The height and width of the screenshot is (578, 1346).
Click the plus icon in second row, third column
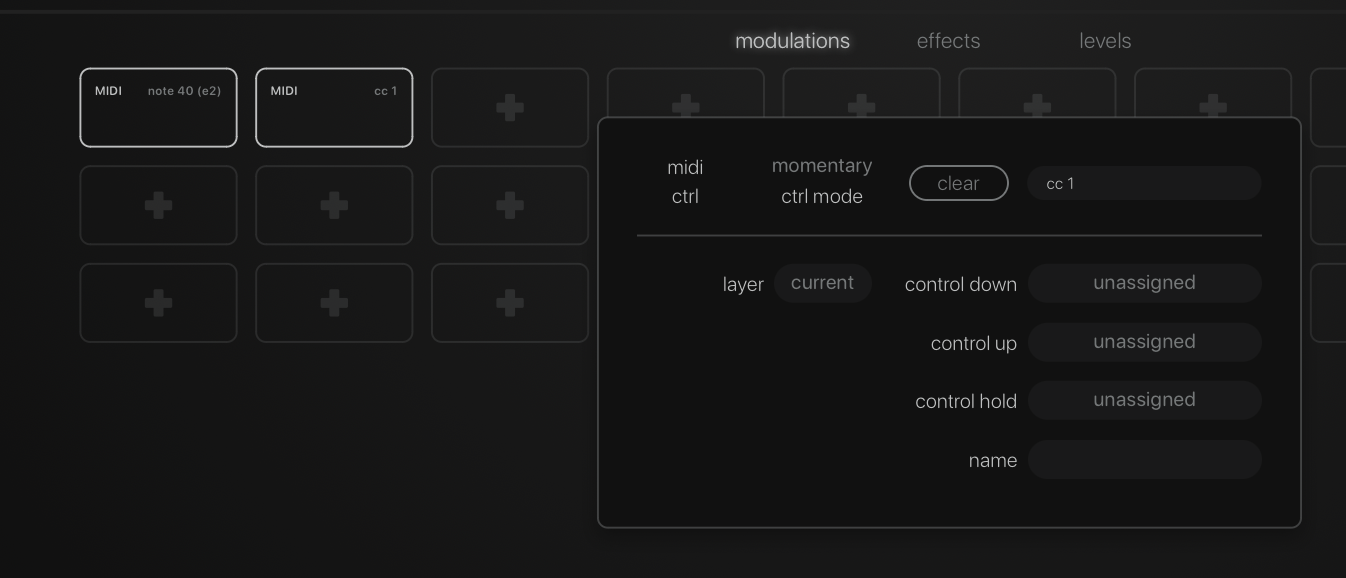(x=510, y=206)
